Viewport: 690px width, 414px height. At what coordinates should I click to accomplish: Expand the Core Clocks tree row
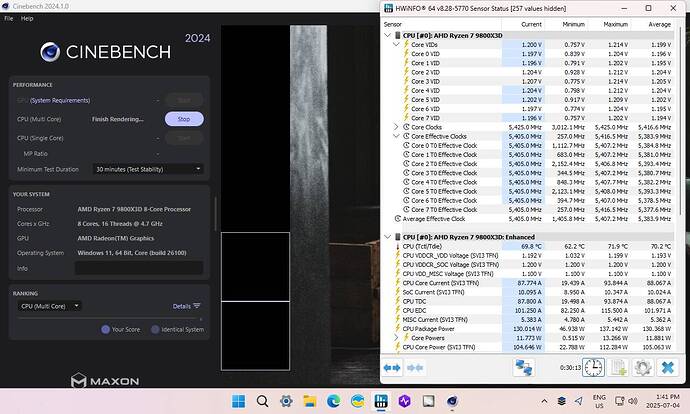tap(396, 127)
